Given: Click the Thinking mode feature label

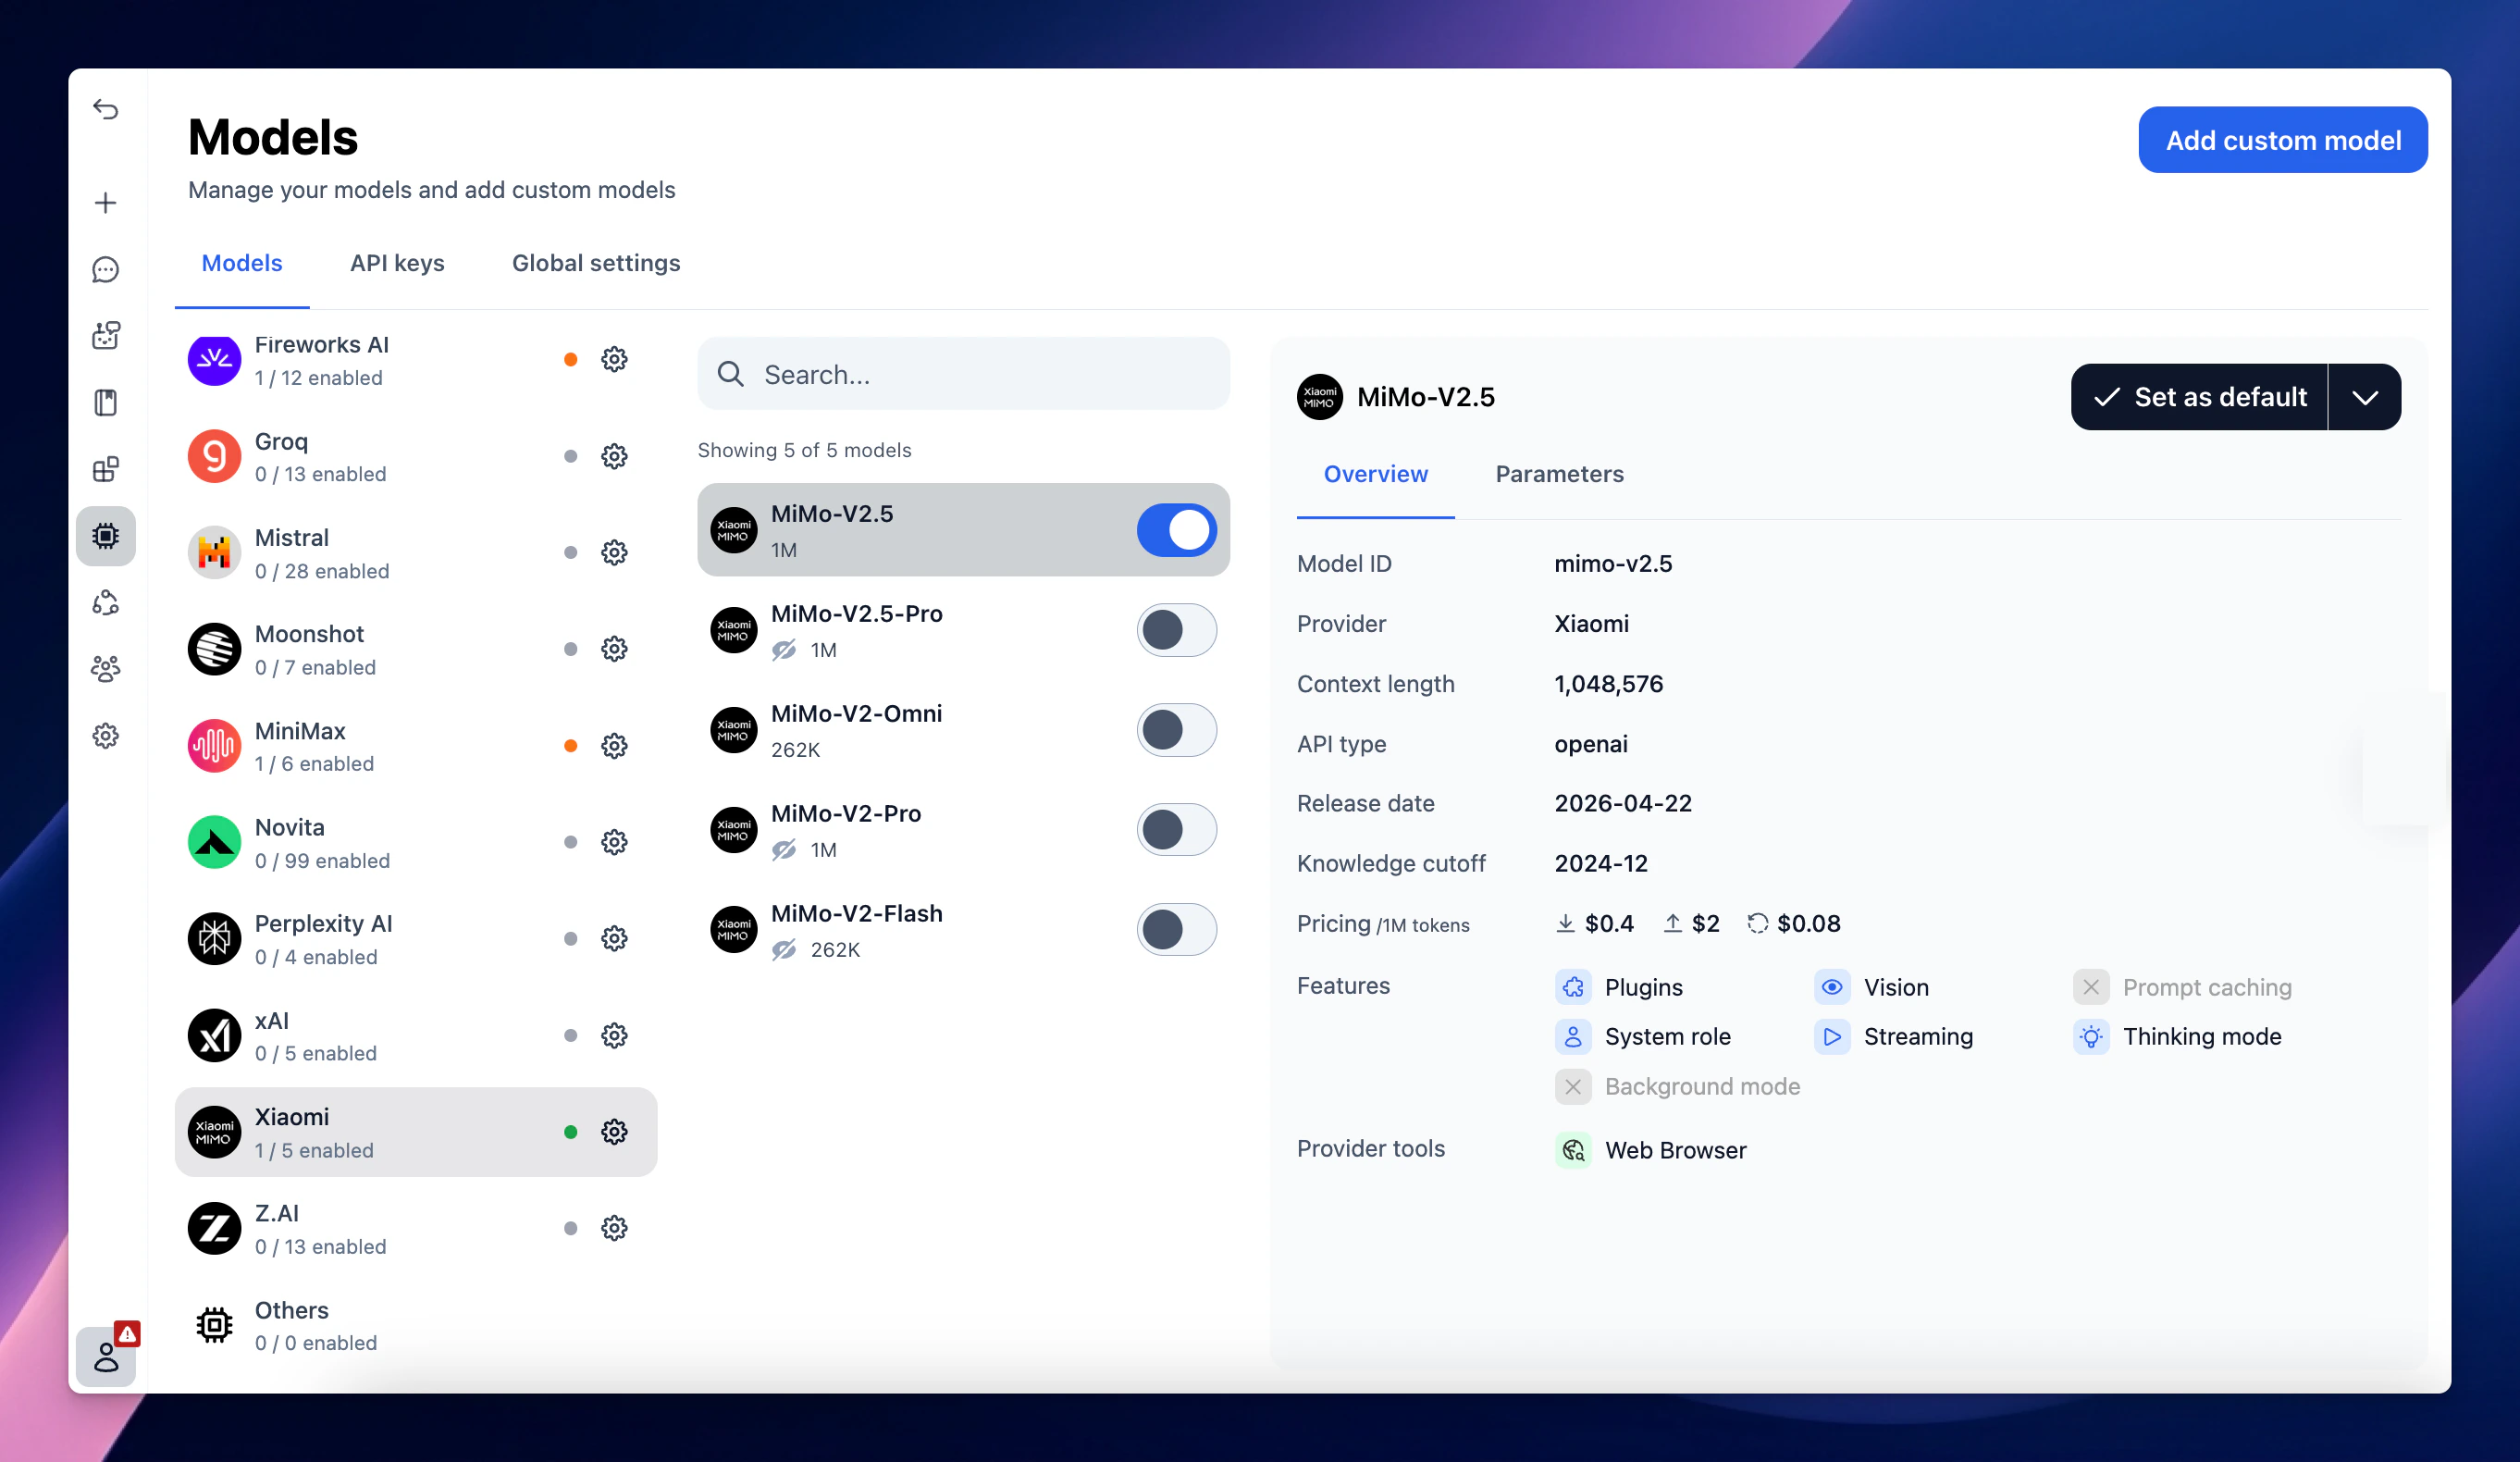Looking at the screenshot, I should point(2202,1037).
